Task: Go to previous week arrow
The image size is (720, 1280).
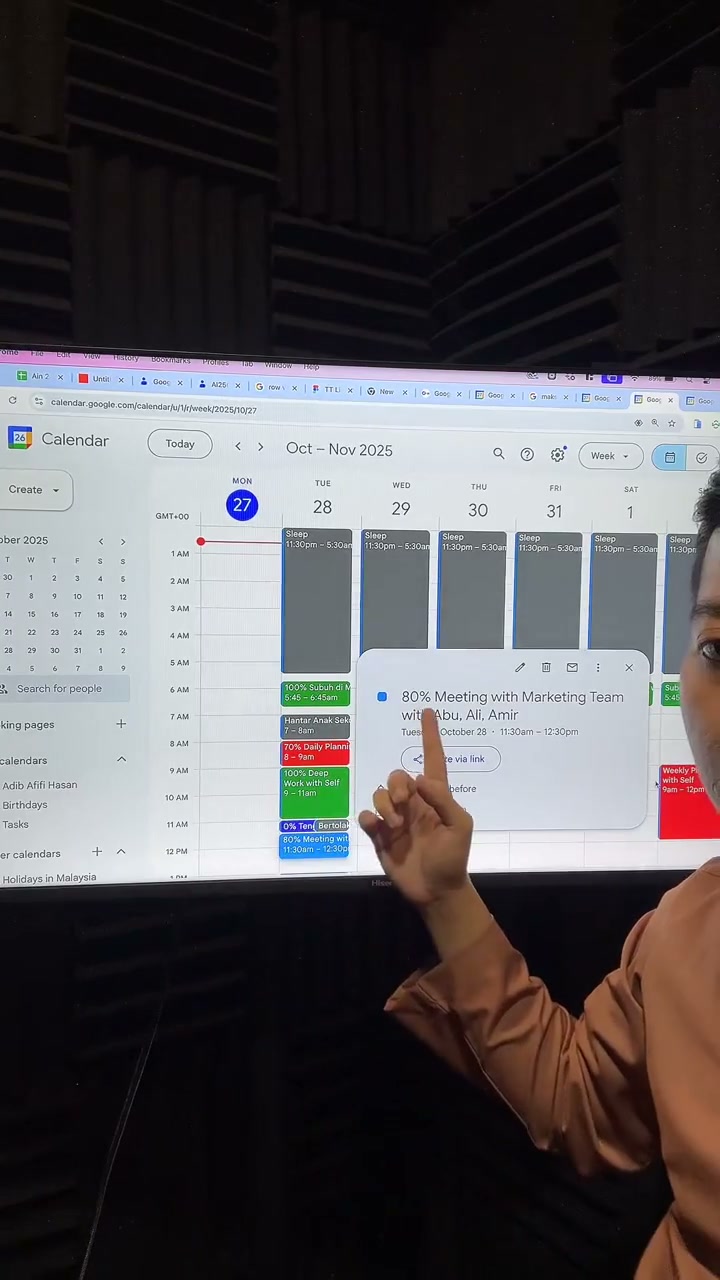Action: (x=237, y=447)
